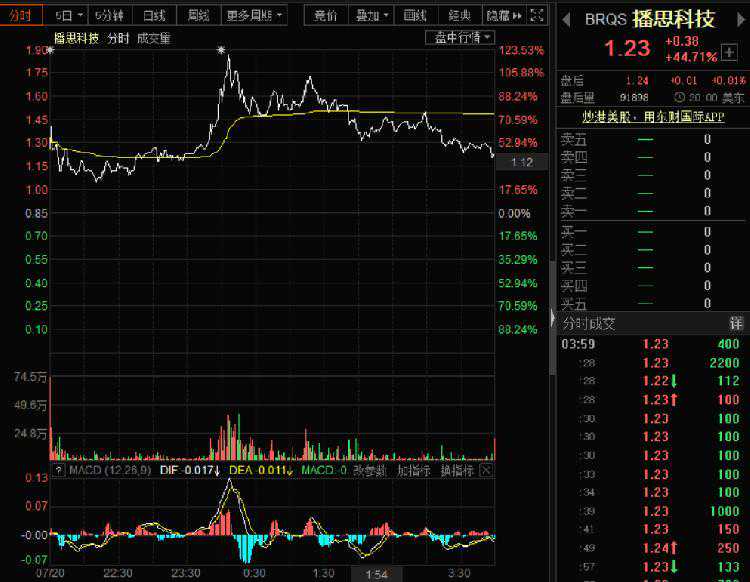Click the fullscreen expand icon in chart toolbar

click(537, 16)
